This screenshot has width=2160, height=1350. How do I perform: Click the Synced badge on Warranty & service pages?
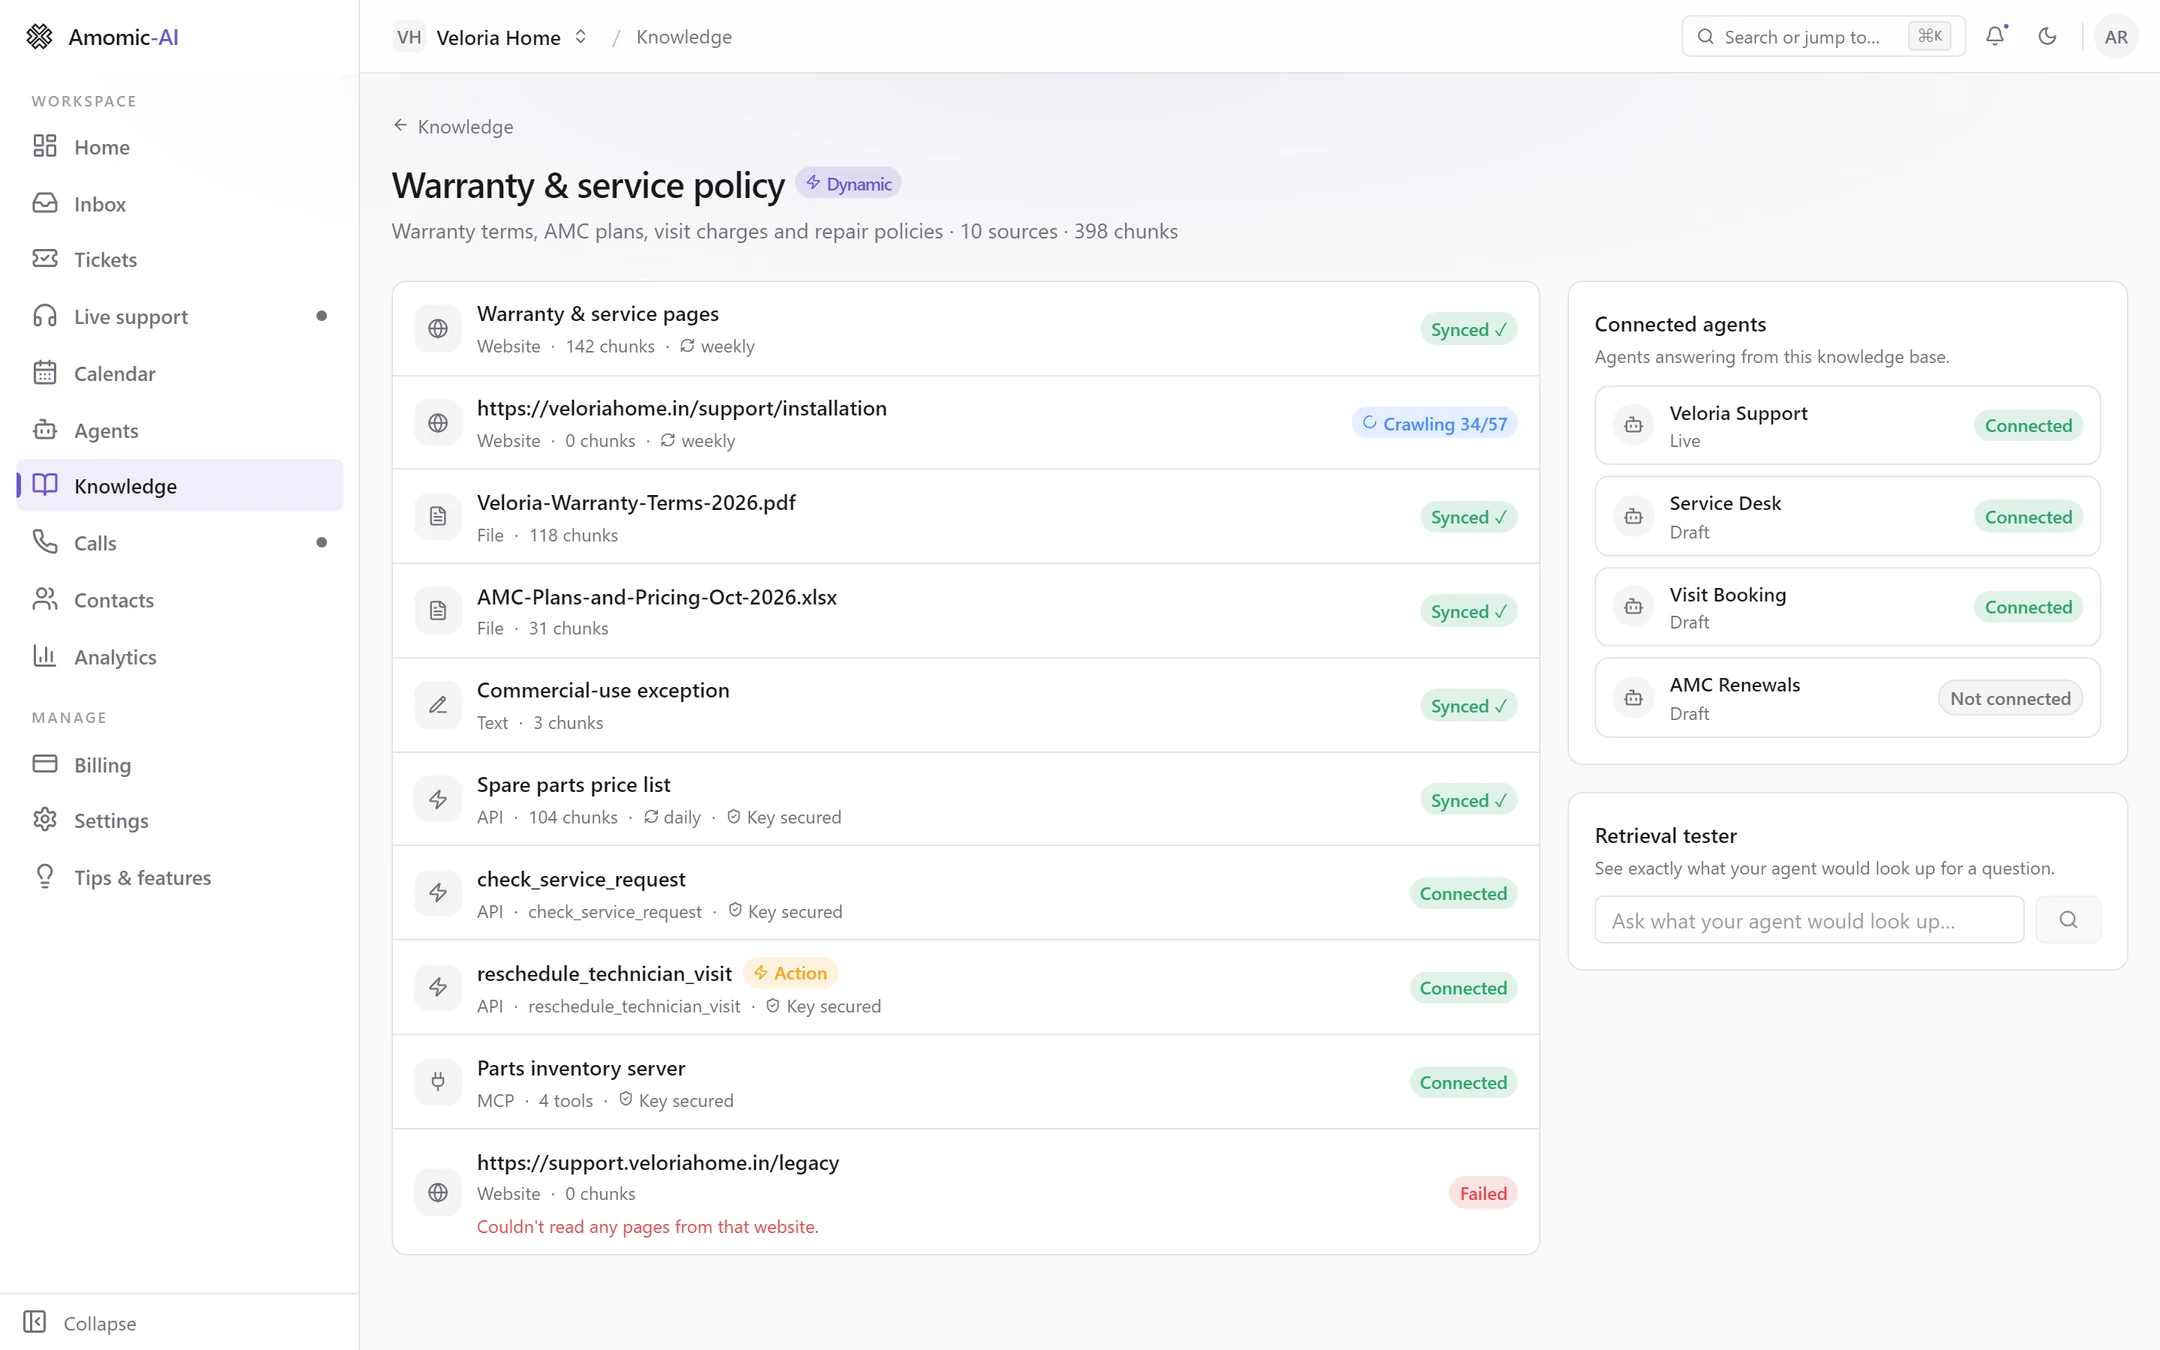(x=1468, y=329)
